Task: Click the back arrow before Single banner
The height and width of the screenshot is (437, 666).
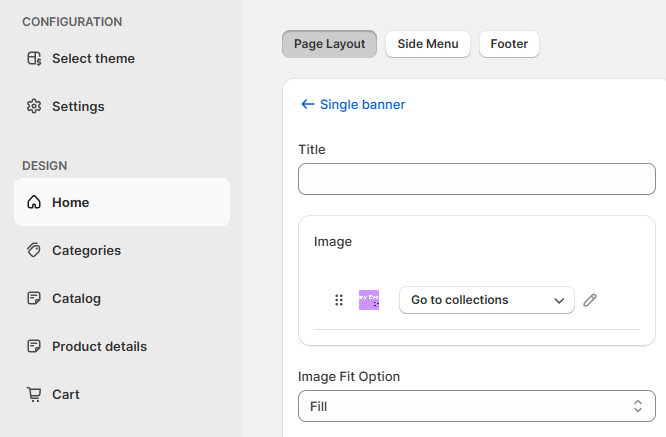Action: tap(308, 104)
